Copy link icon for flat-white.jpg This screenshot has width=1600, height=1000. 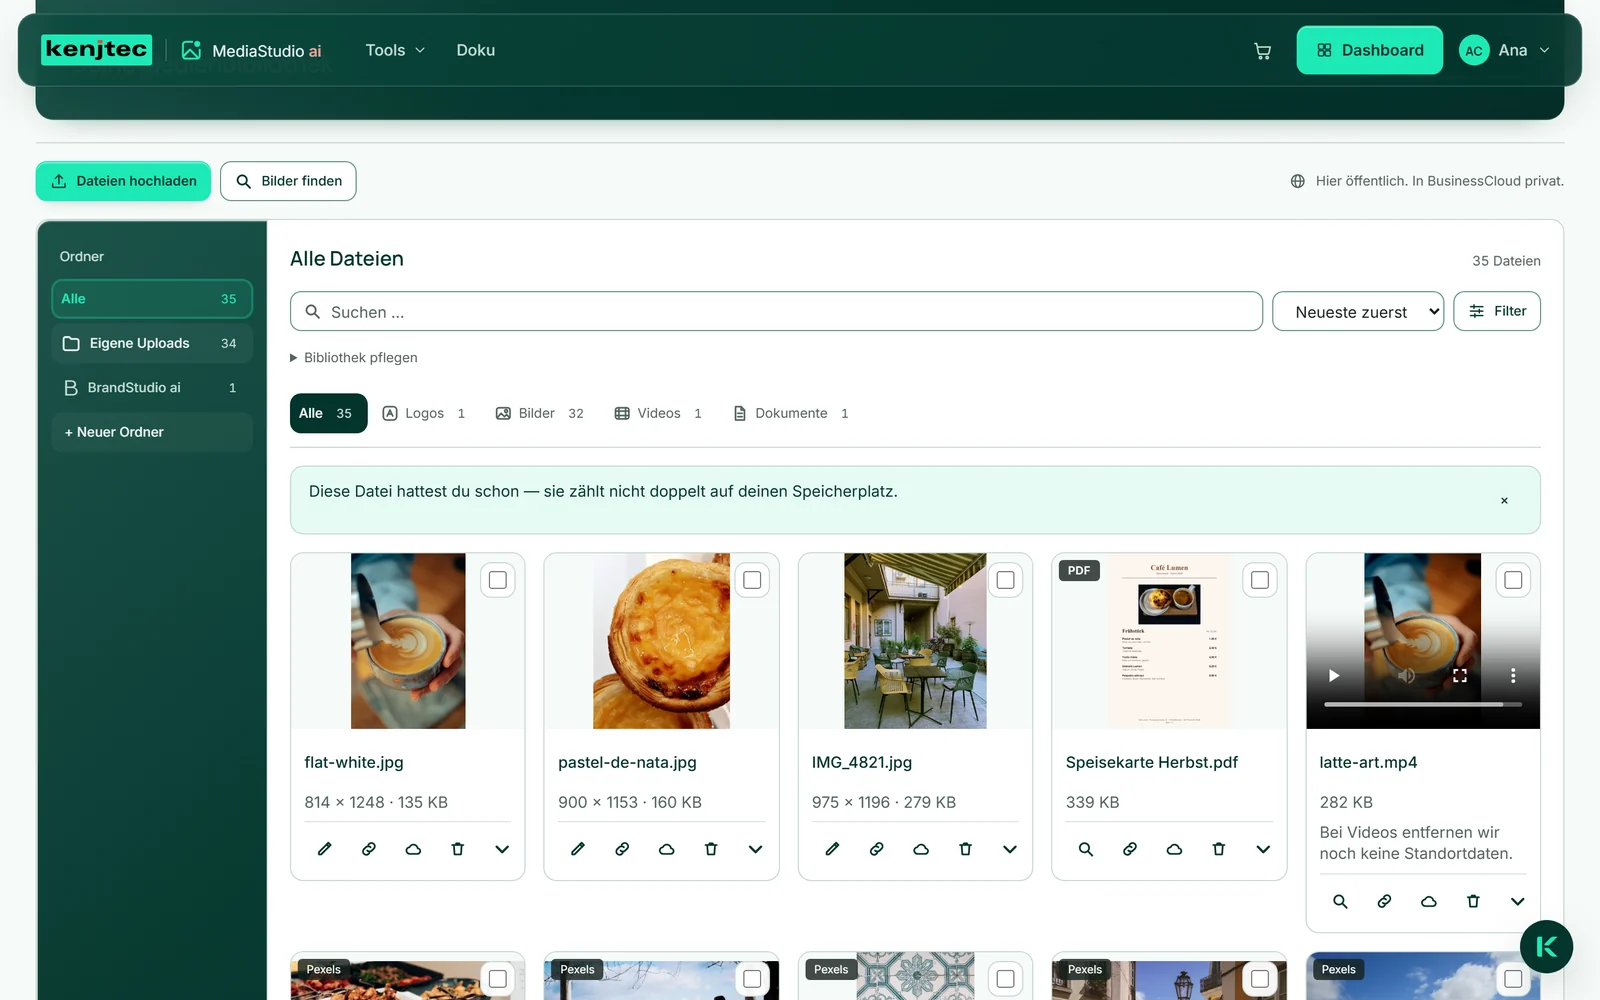[369, 849]
